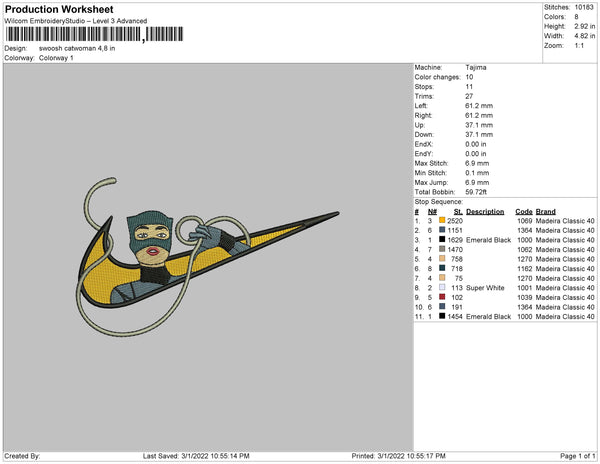Click the 'Stop Sequence:' label
This screenshot has height=464, width=600.
click(439, 202)
